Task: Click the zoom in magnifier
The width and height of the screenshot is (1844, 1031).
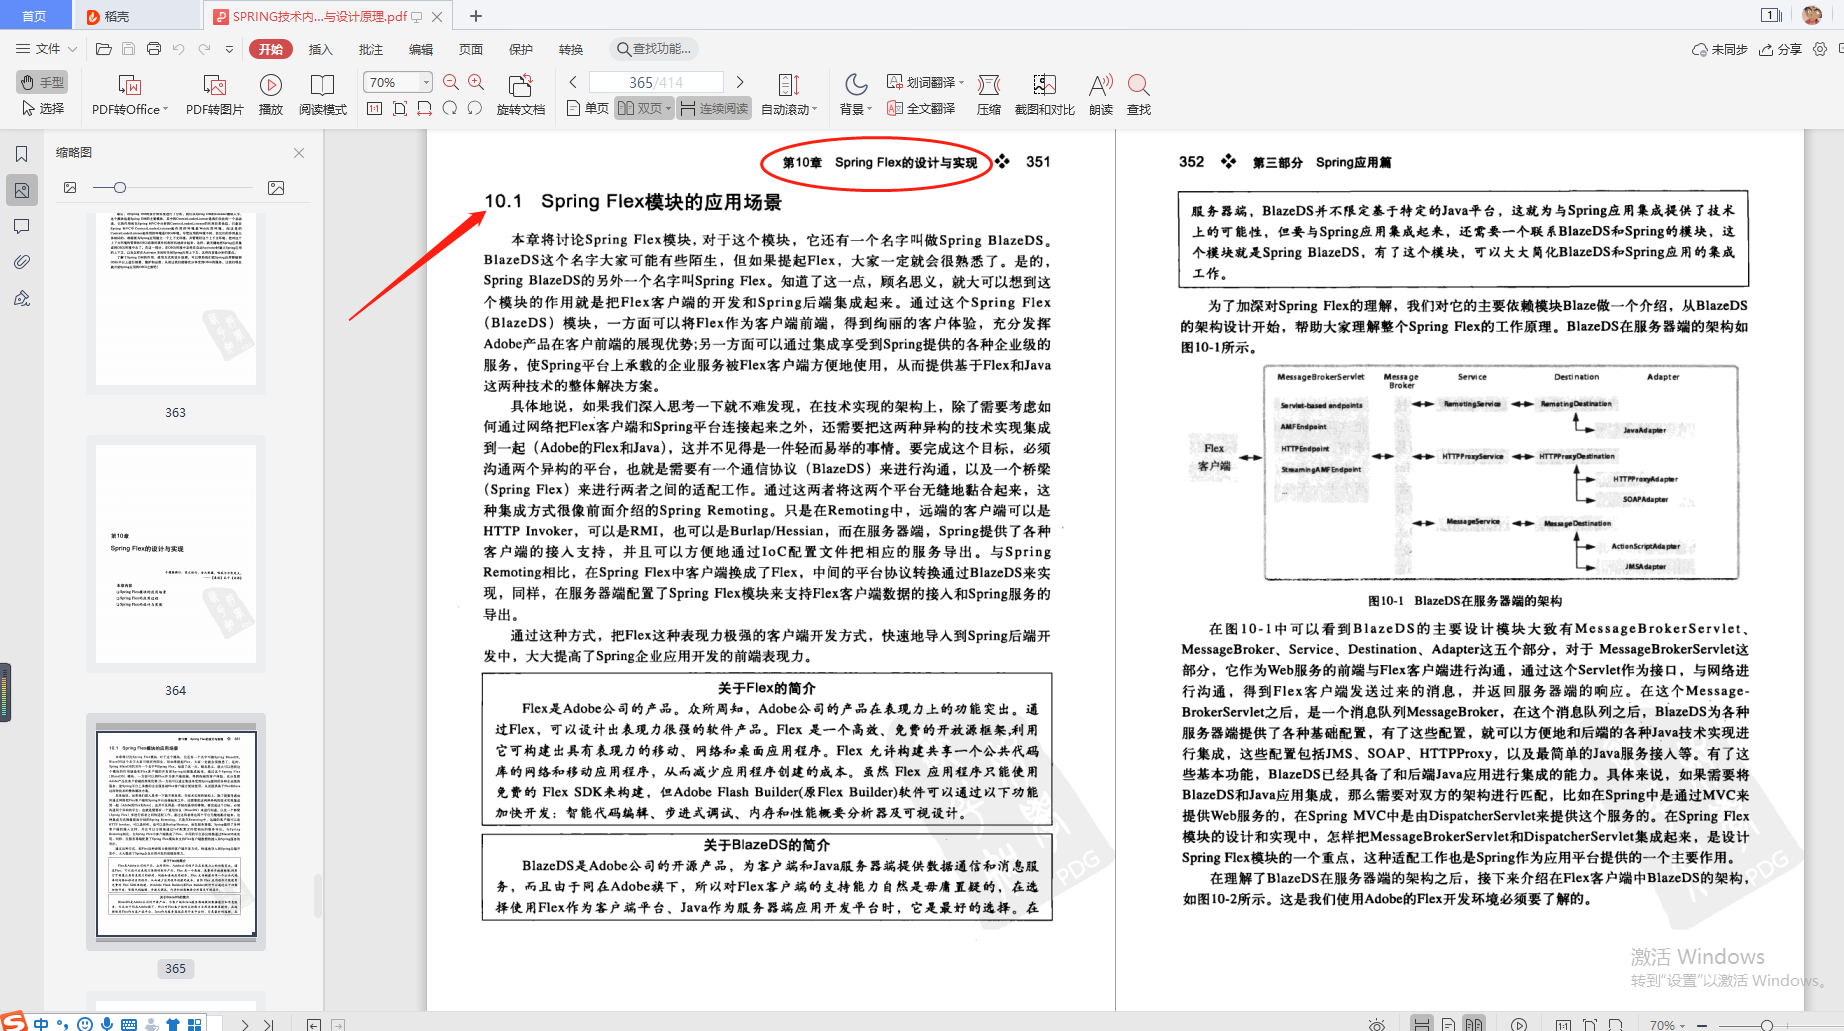Action: (476, 82)
